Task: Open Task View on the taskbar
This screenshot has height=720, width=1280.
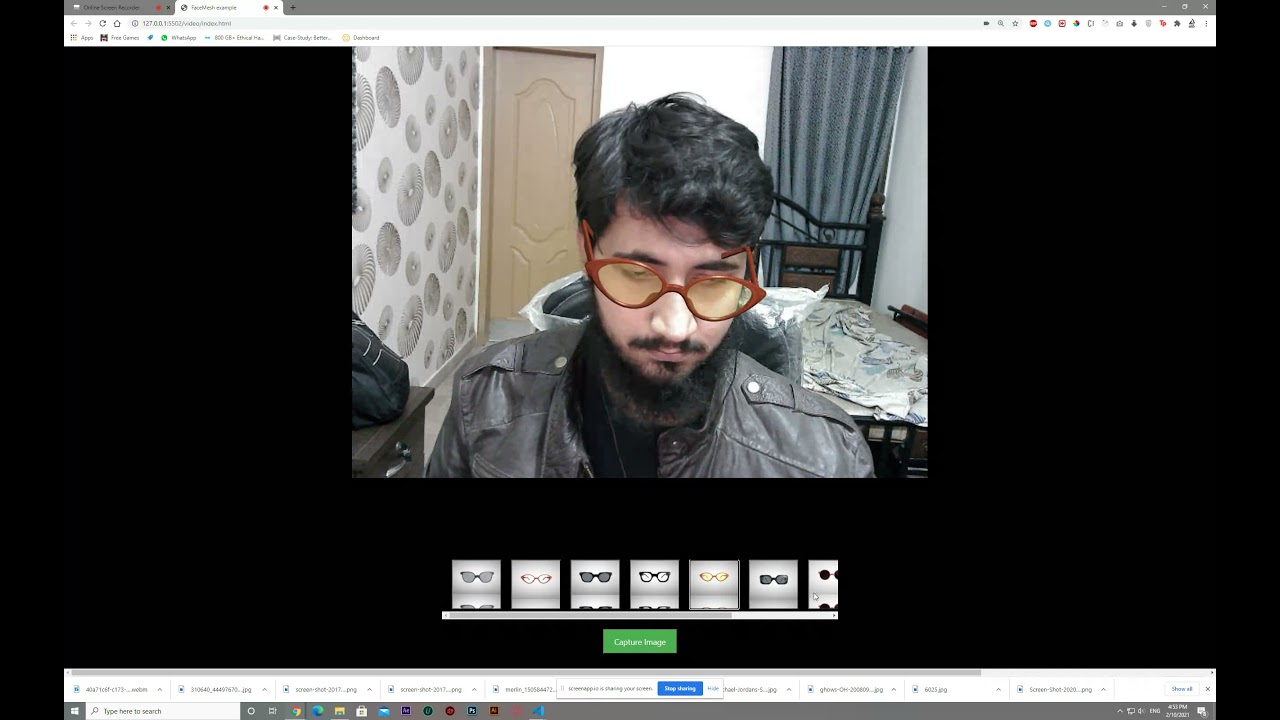Action: click(273, 711)
